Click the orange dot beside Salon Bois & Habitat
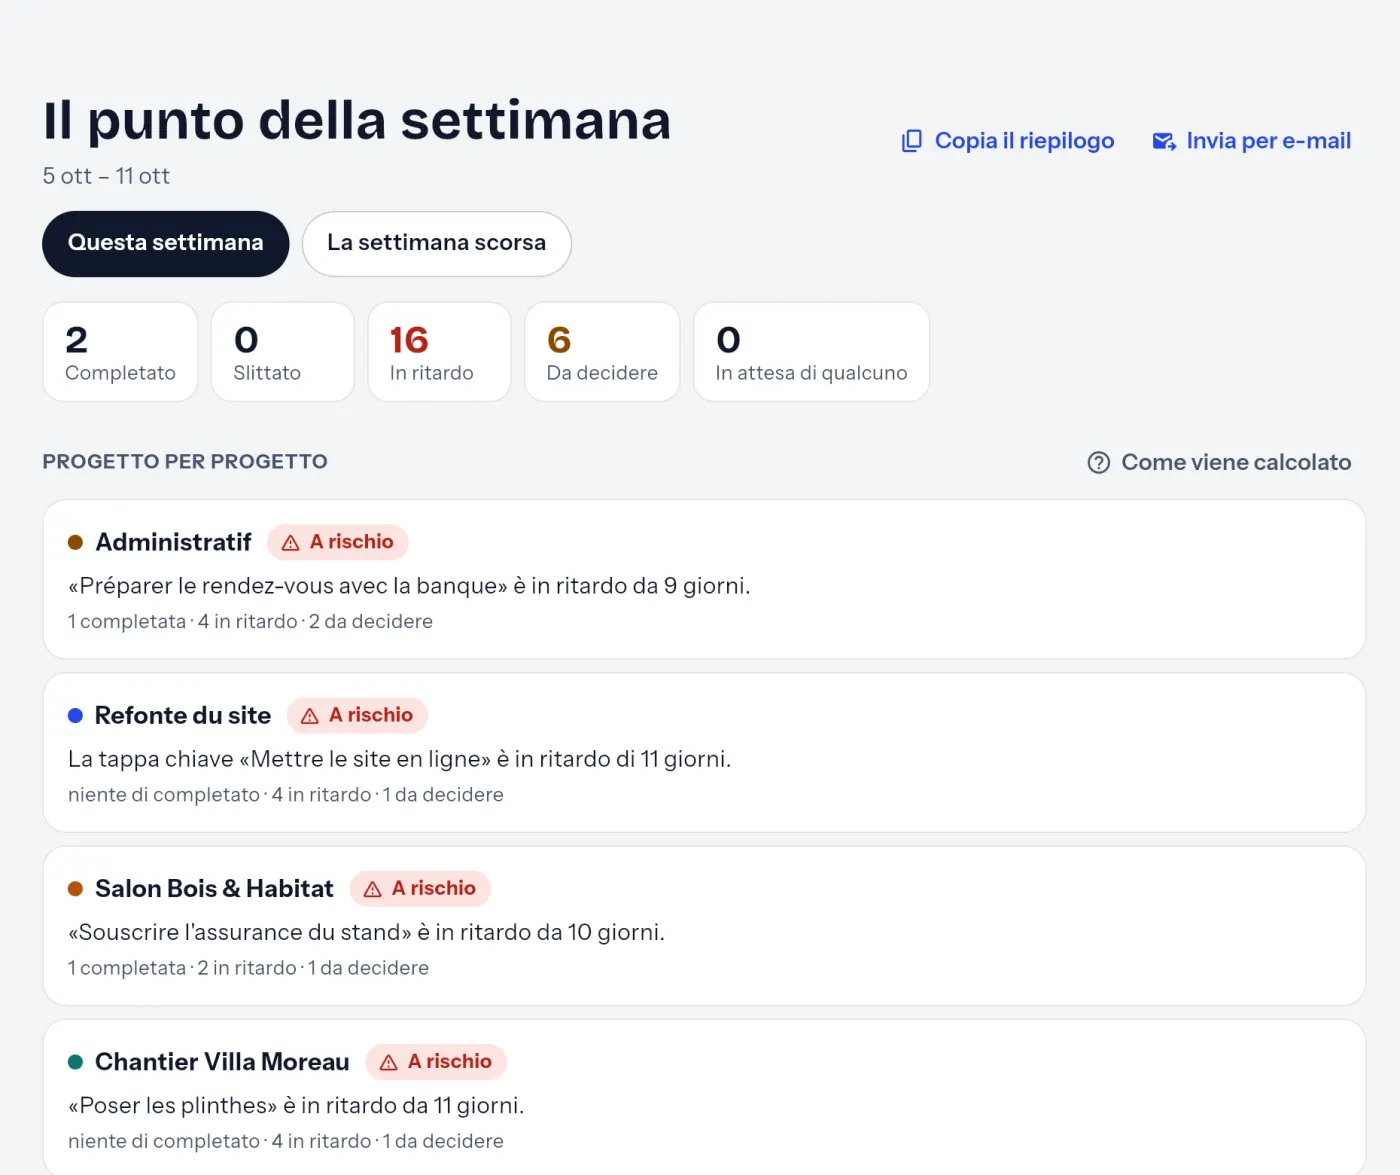The image size is (1400, 1175). 75,888
